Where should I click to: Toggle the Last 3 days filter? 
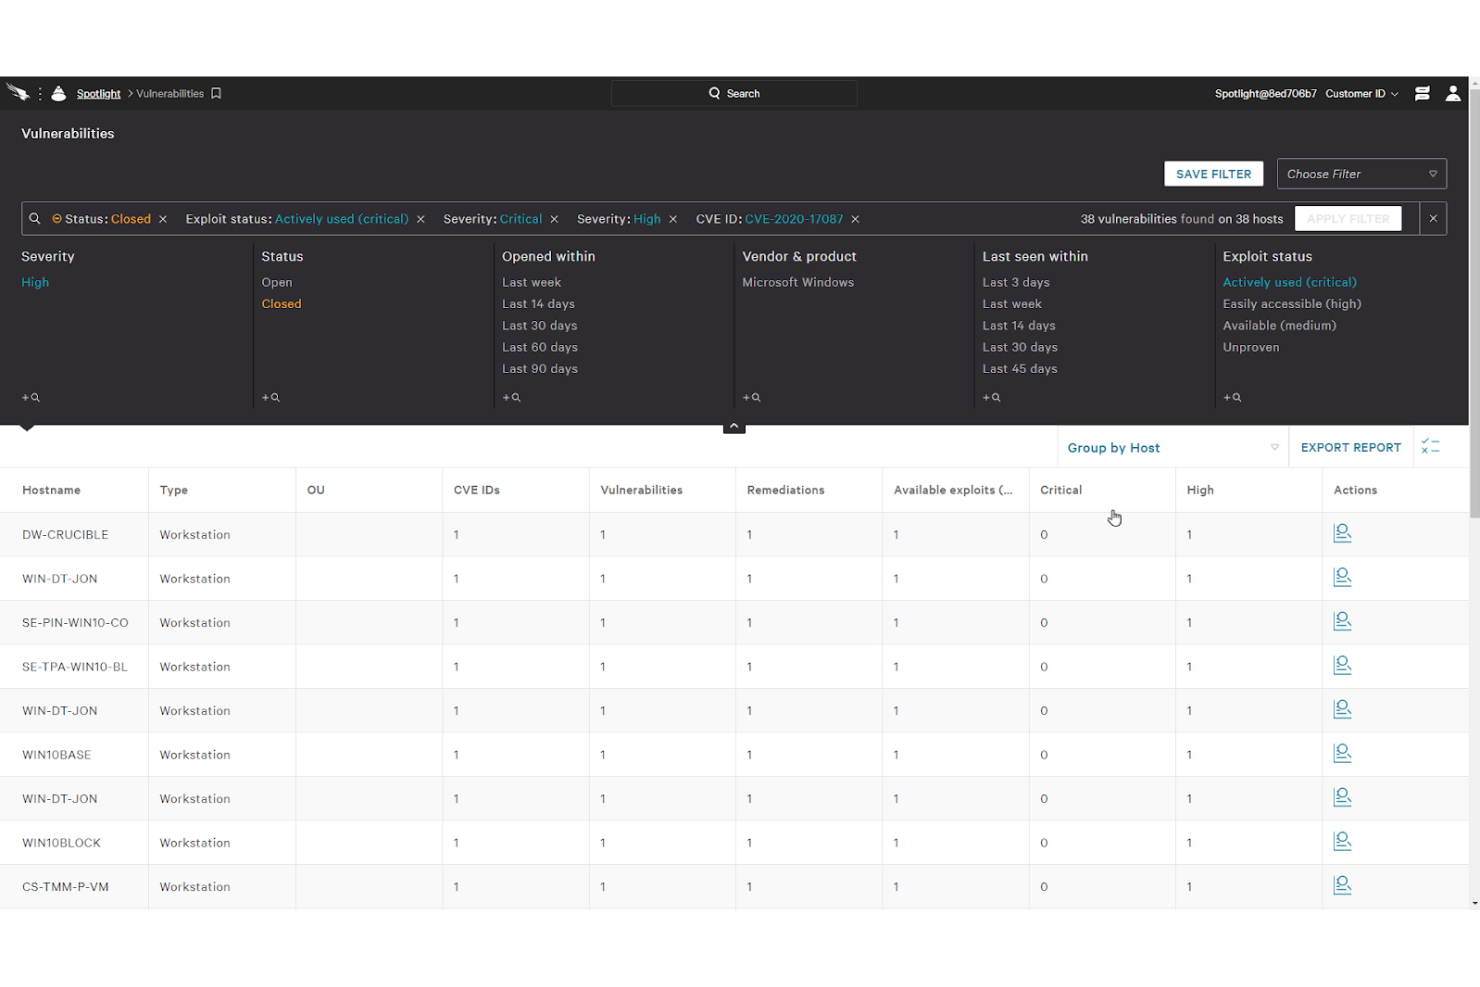pos(1015,282)
